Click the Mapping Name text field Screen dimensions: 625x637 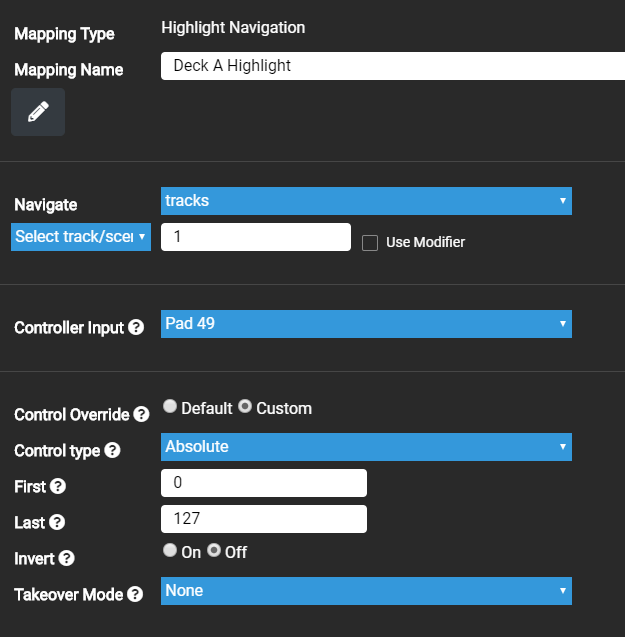click(x=392, y=66)
